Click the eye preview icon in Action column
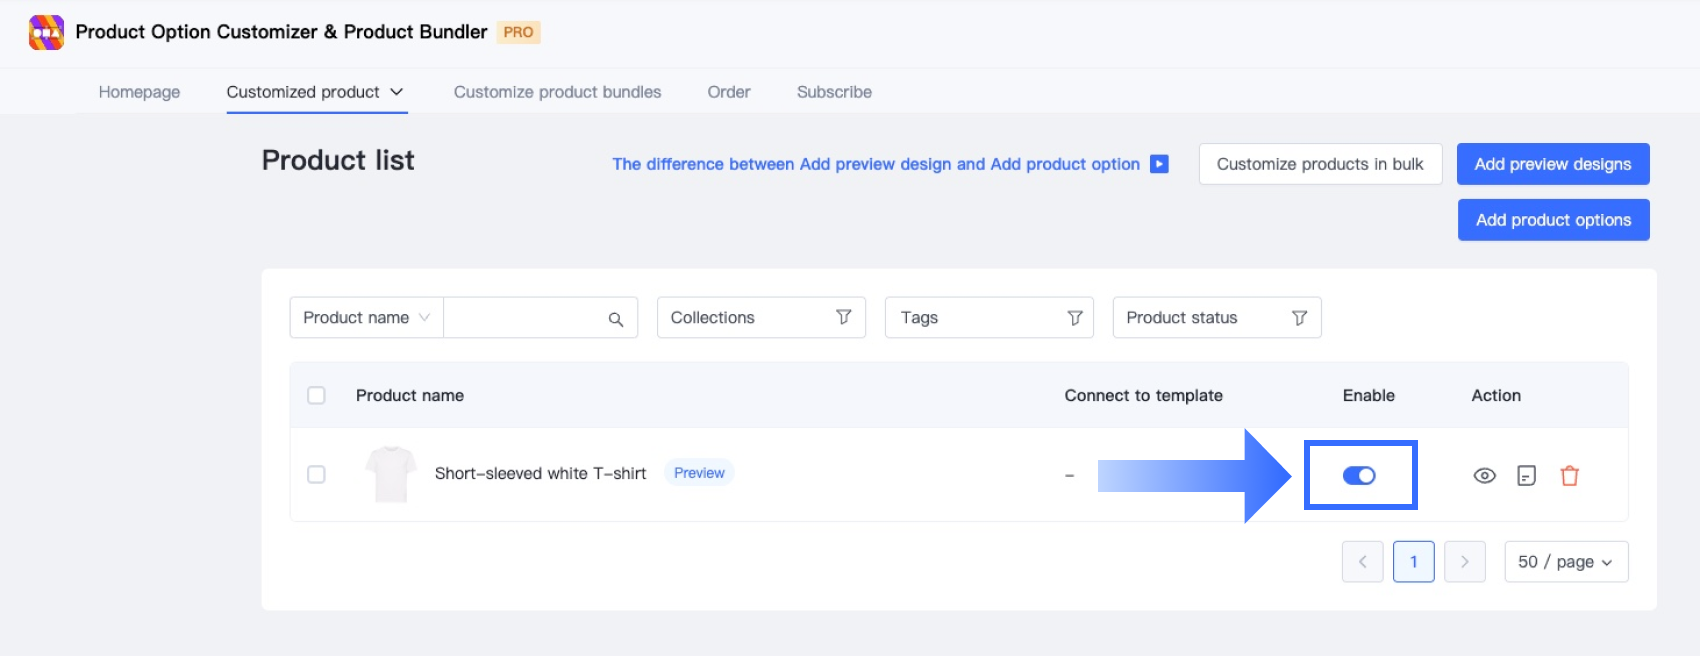 tap(1484, 476)
